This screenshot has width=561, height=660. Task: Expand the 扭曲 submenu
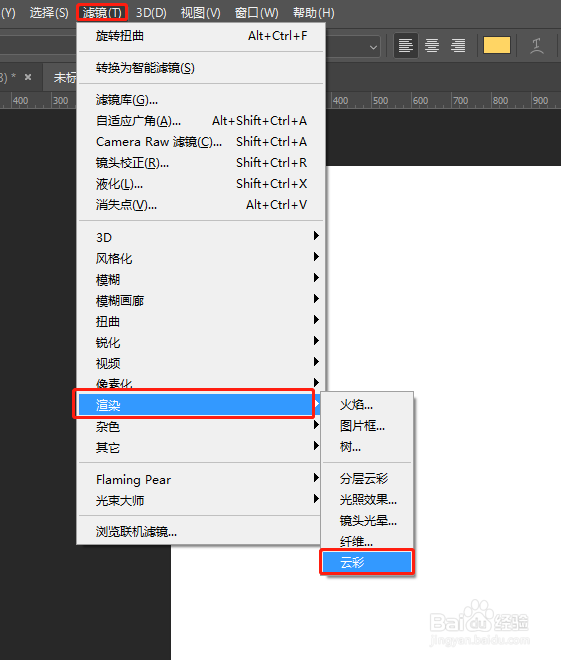click(201, 322)
